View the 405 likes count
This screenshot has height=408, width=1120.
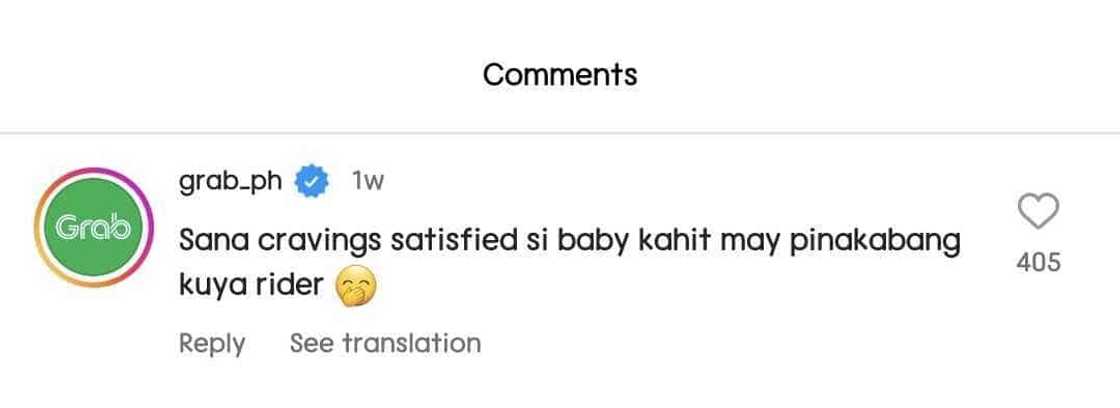point(1038,262)
